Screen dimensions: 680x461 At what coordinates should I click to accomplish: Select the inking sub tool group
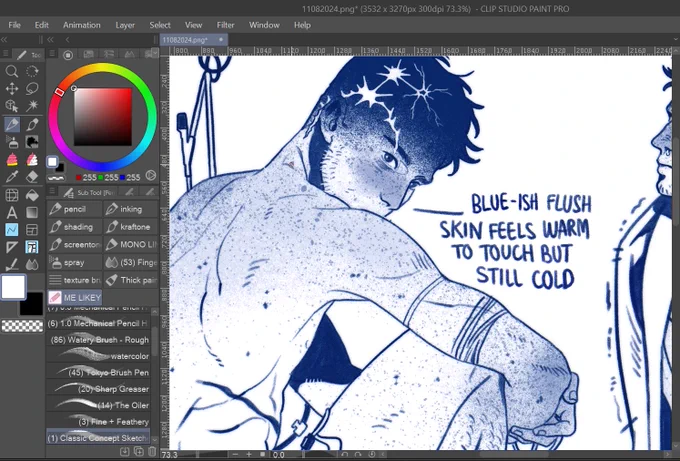click(x=131, y=209)
